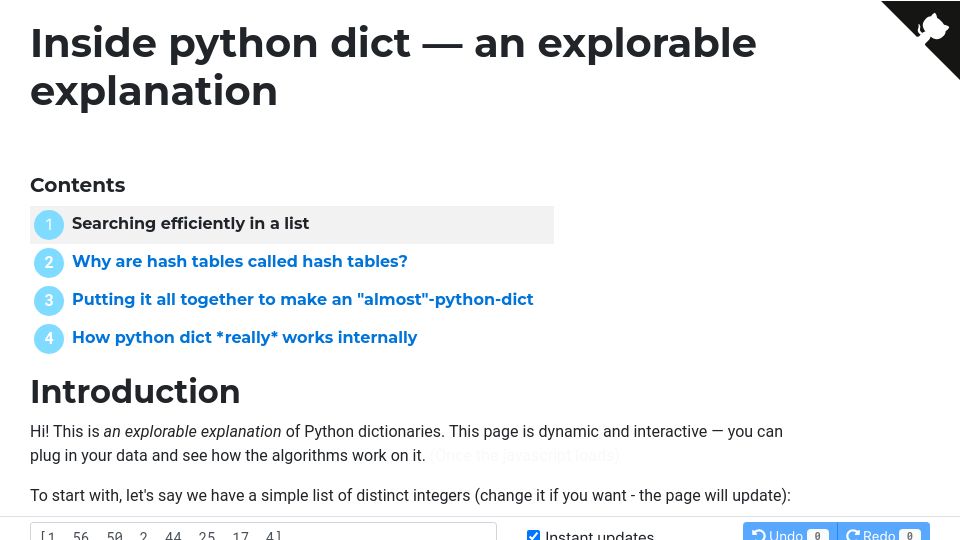Click the 'Introduction' heading
Viewport: 960px width, 540px height.
pos(135,391)
